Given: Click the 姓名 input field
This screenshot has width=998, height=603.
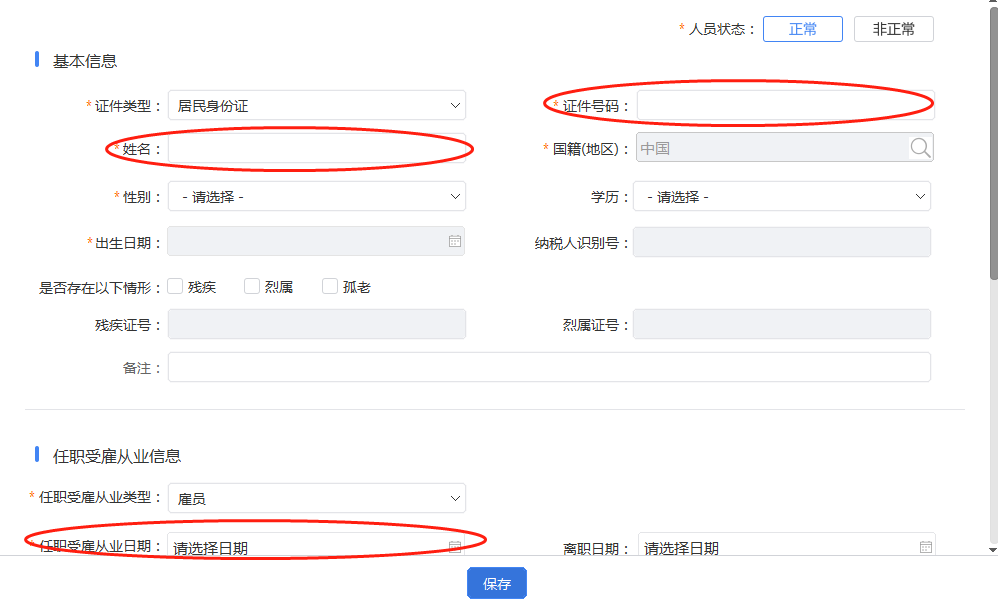Looking at the screenshot, I should tap(317, 148).
